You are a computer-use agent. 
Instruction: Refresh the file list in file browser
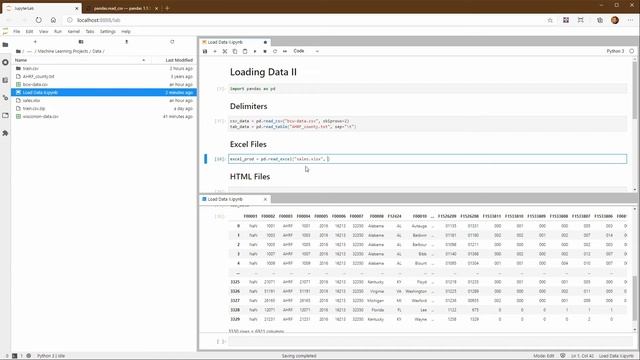coord(172,42)
